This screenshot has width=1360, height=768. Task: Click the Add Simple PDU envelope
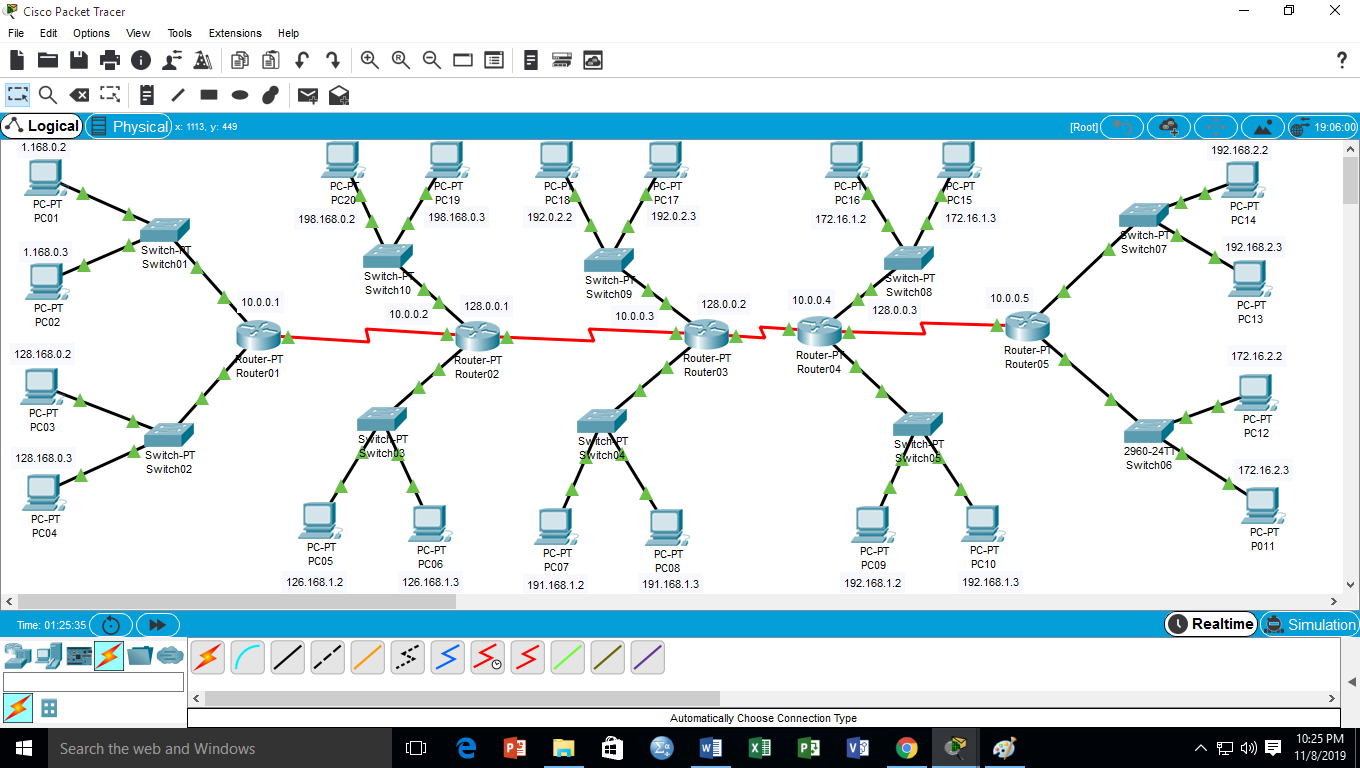tap(308, 95)
